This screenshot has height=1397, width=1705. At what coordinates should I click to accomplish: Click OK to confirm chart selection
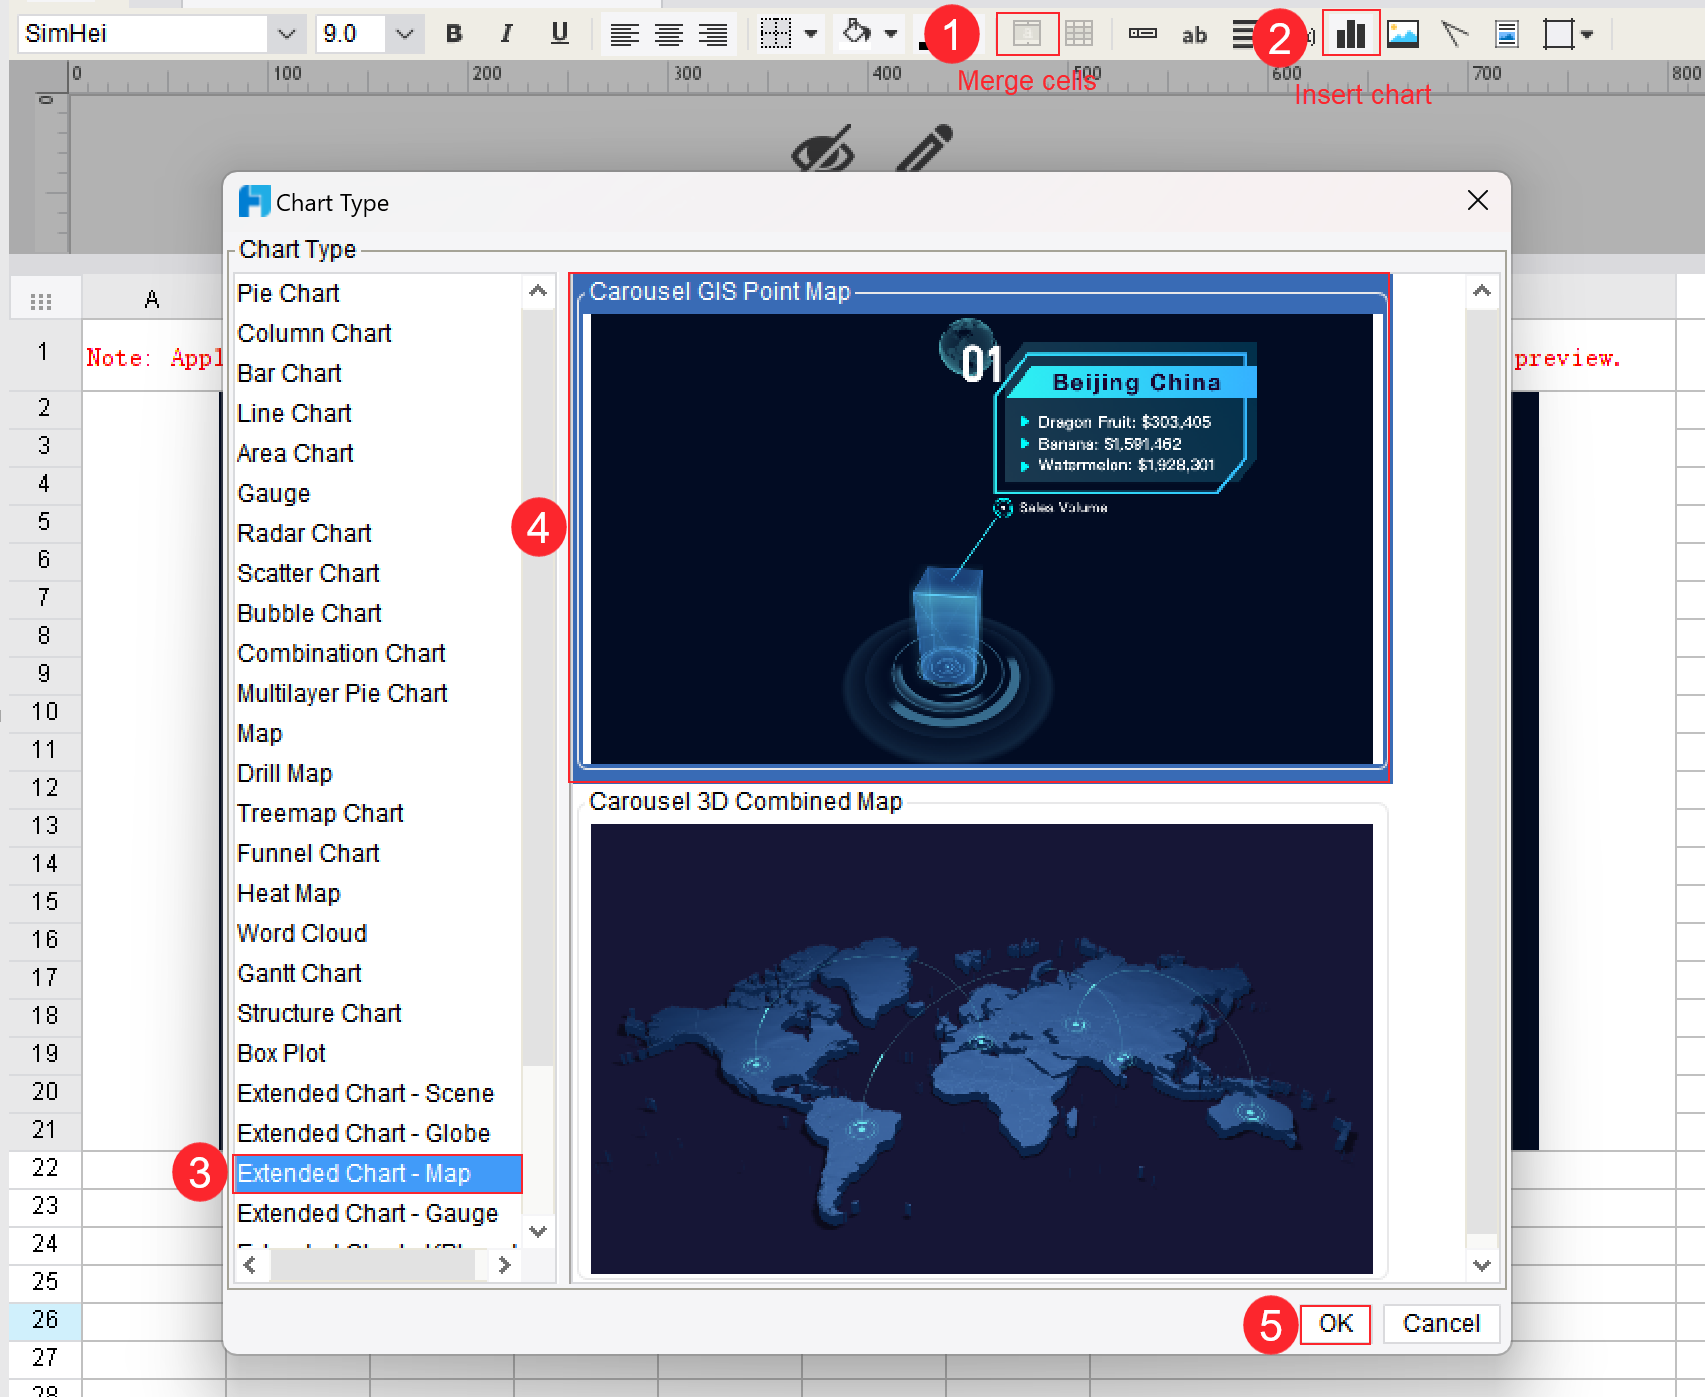tap(1335, 1323)
